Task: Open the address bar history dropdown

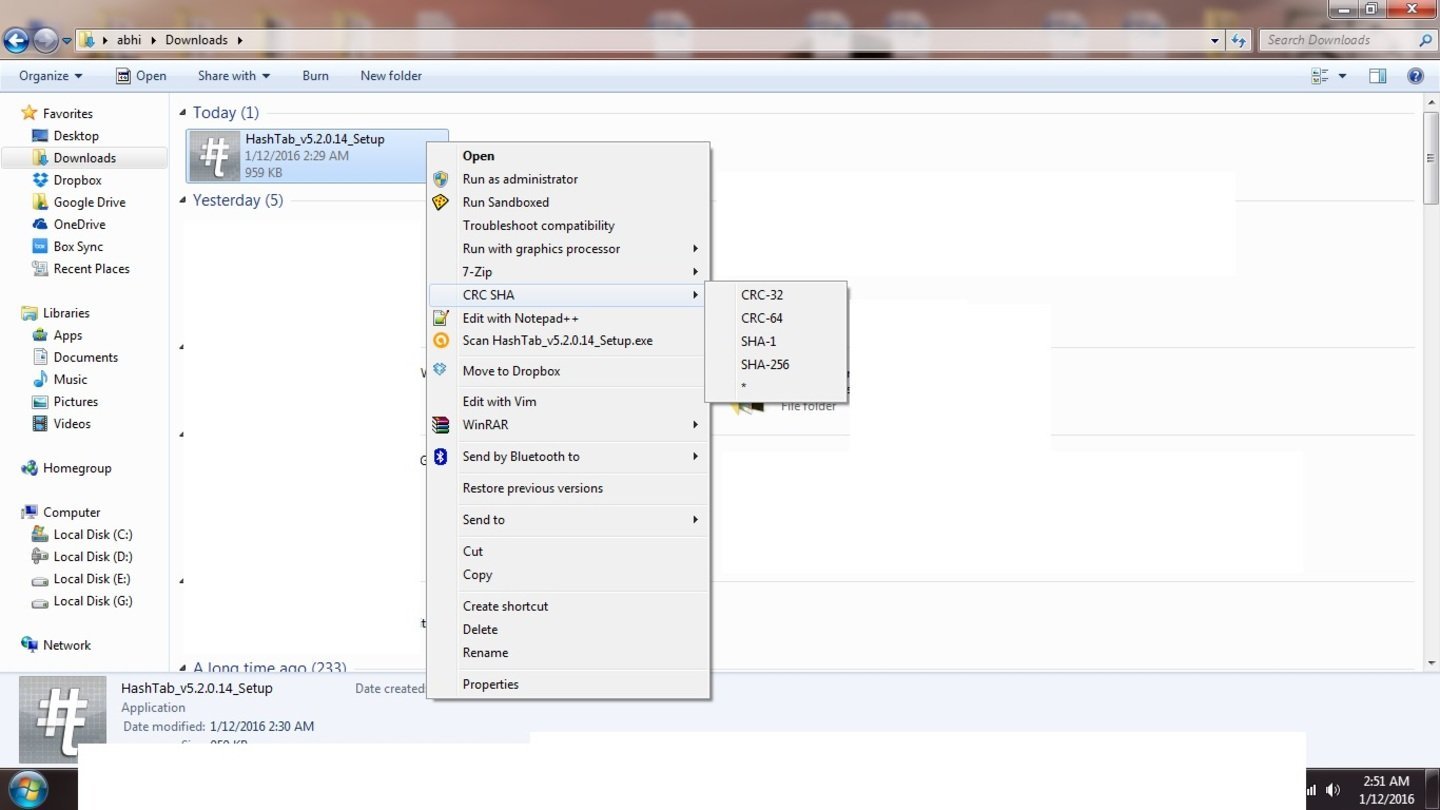Action: coord(1215,40)
